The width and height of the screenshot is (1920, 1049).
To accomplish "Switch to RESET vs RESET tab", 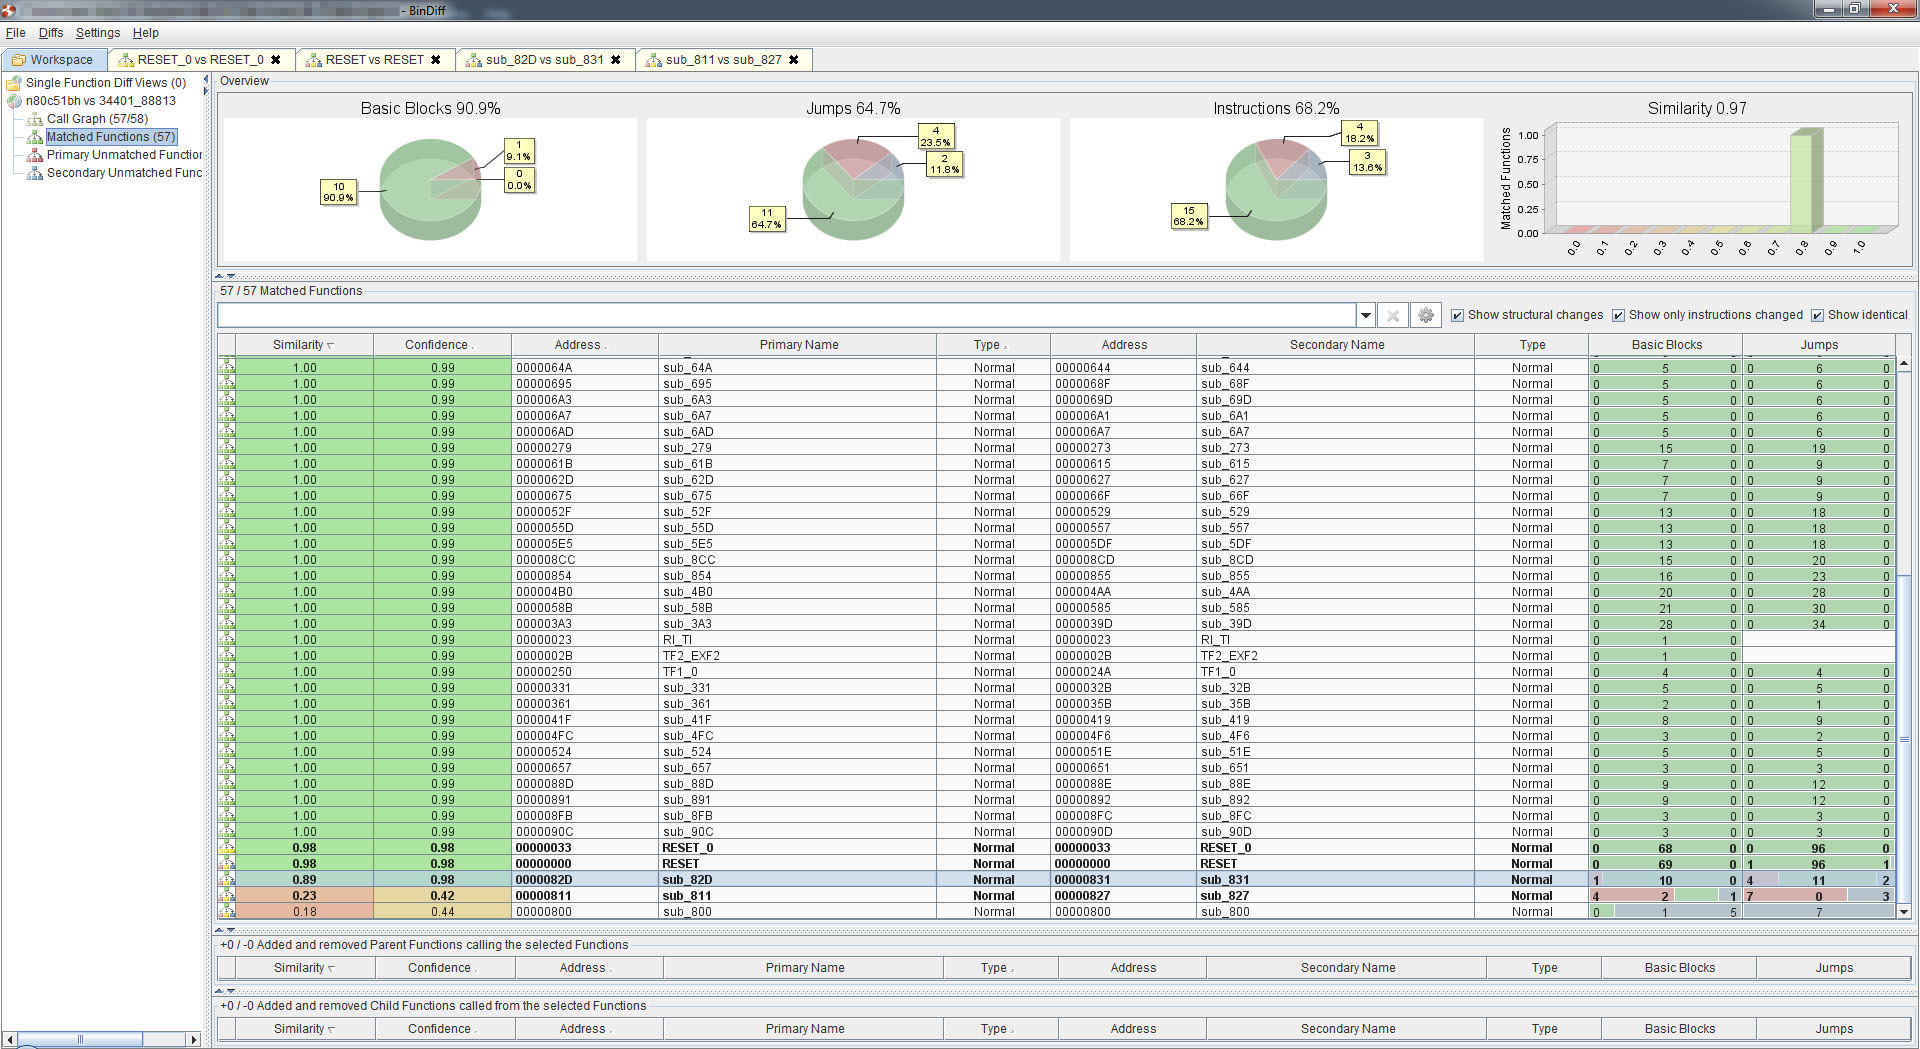I will (375, 60).
